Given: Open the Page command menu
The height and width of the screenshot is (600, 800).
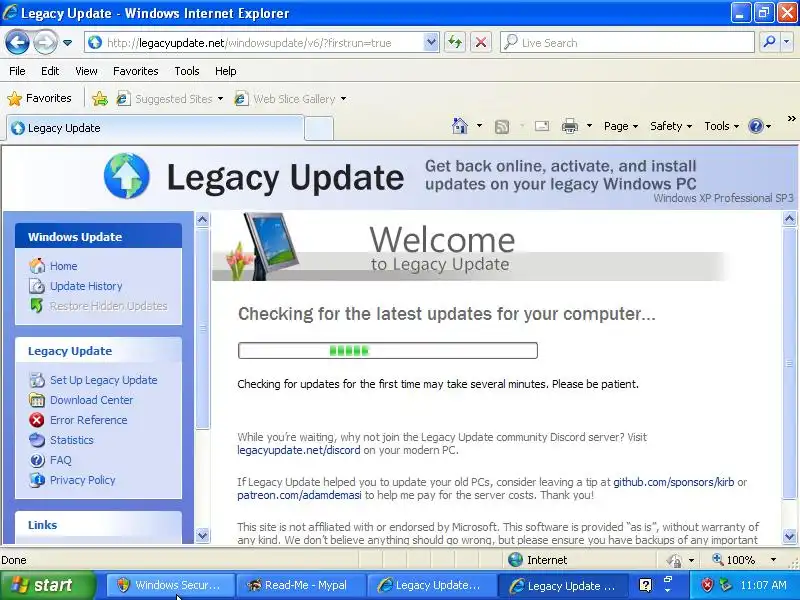Looking at the screenshot, I should point(620,126).
